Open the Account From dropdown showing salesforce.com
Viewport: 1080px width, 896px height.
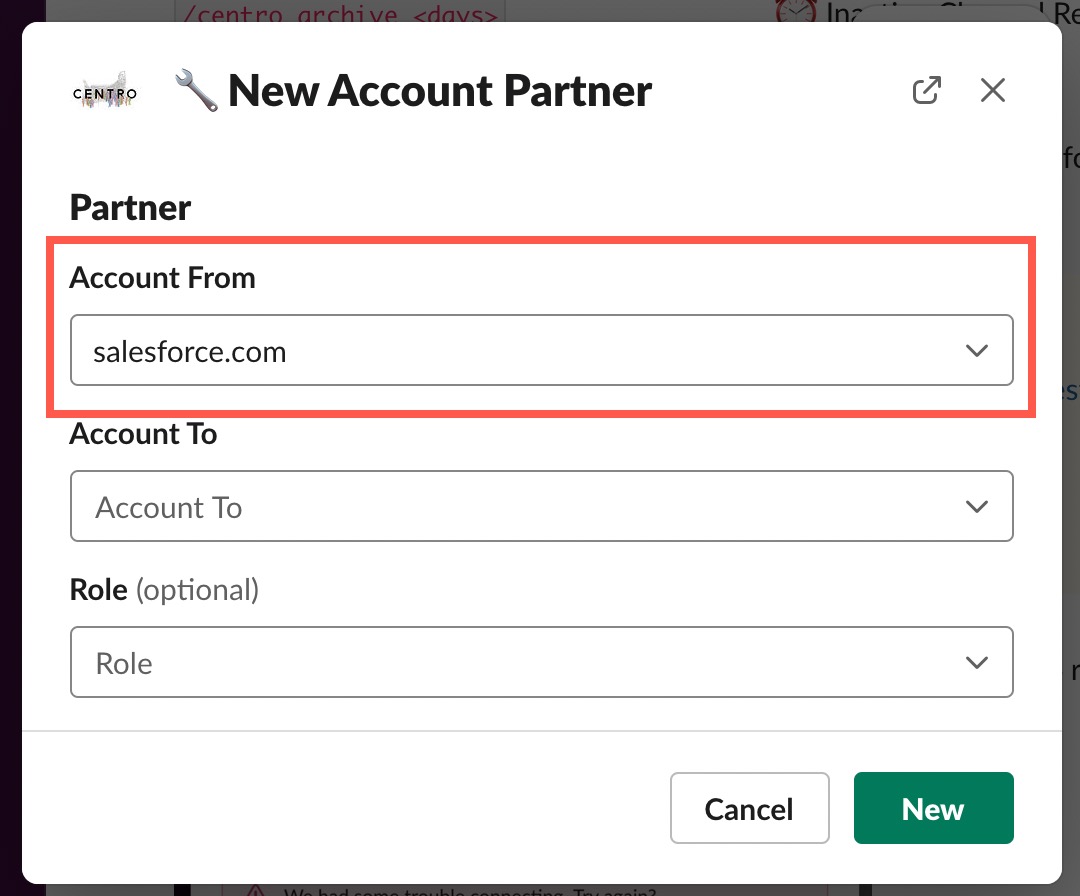tap(541, 351)
